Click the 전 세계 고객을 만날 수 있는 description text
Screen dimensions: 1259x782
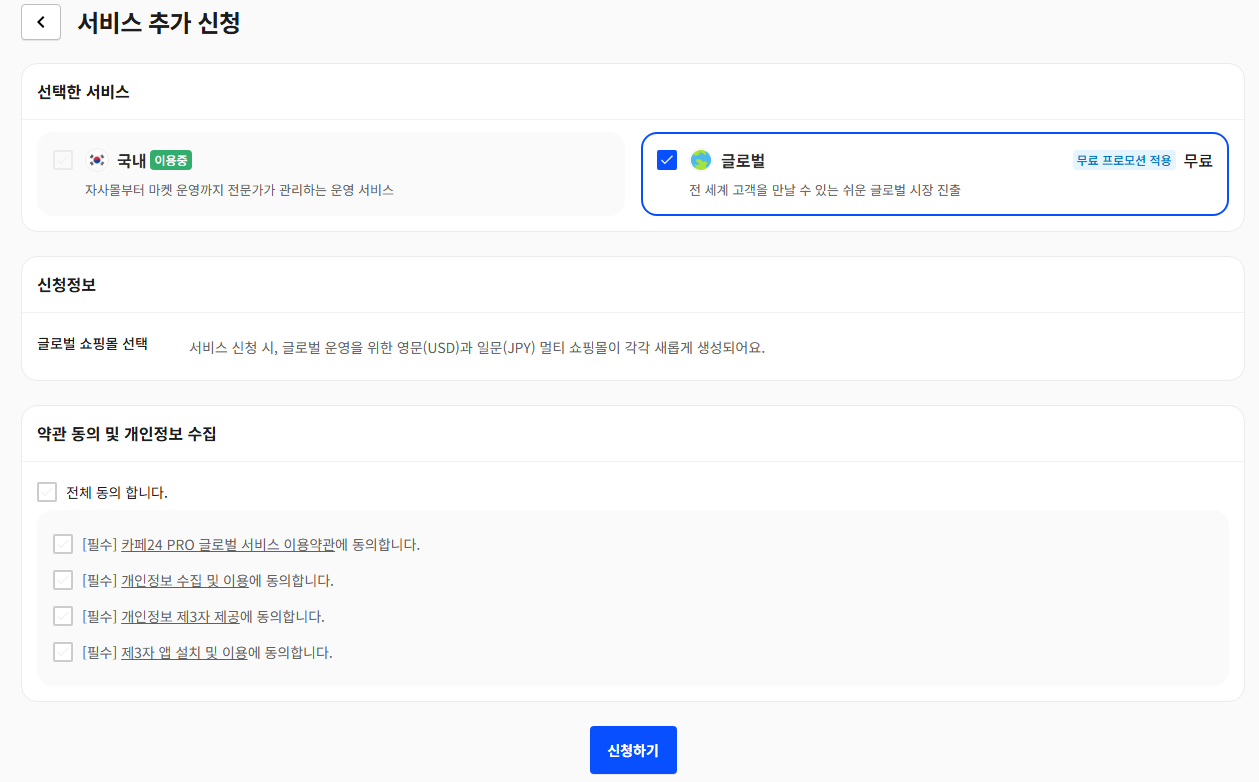click(825, 190)
